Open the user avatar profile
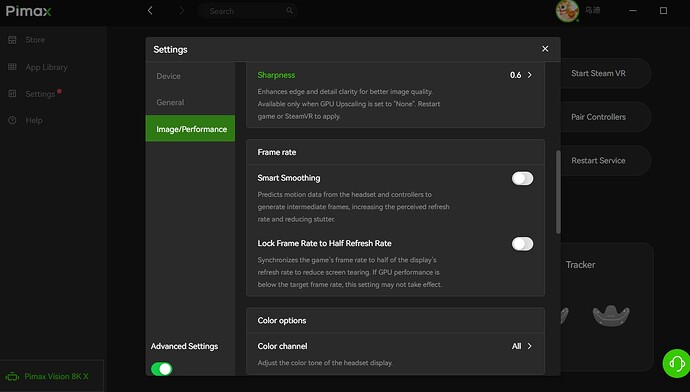The height and width of the screenshot is (392, 690). (567, 11)
